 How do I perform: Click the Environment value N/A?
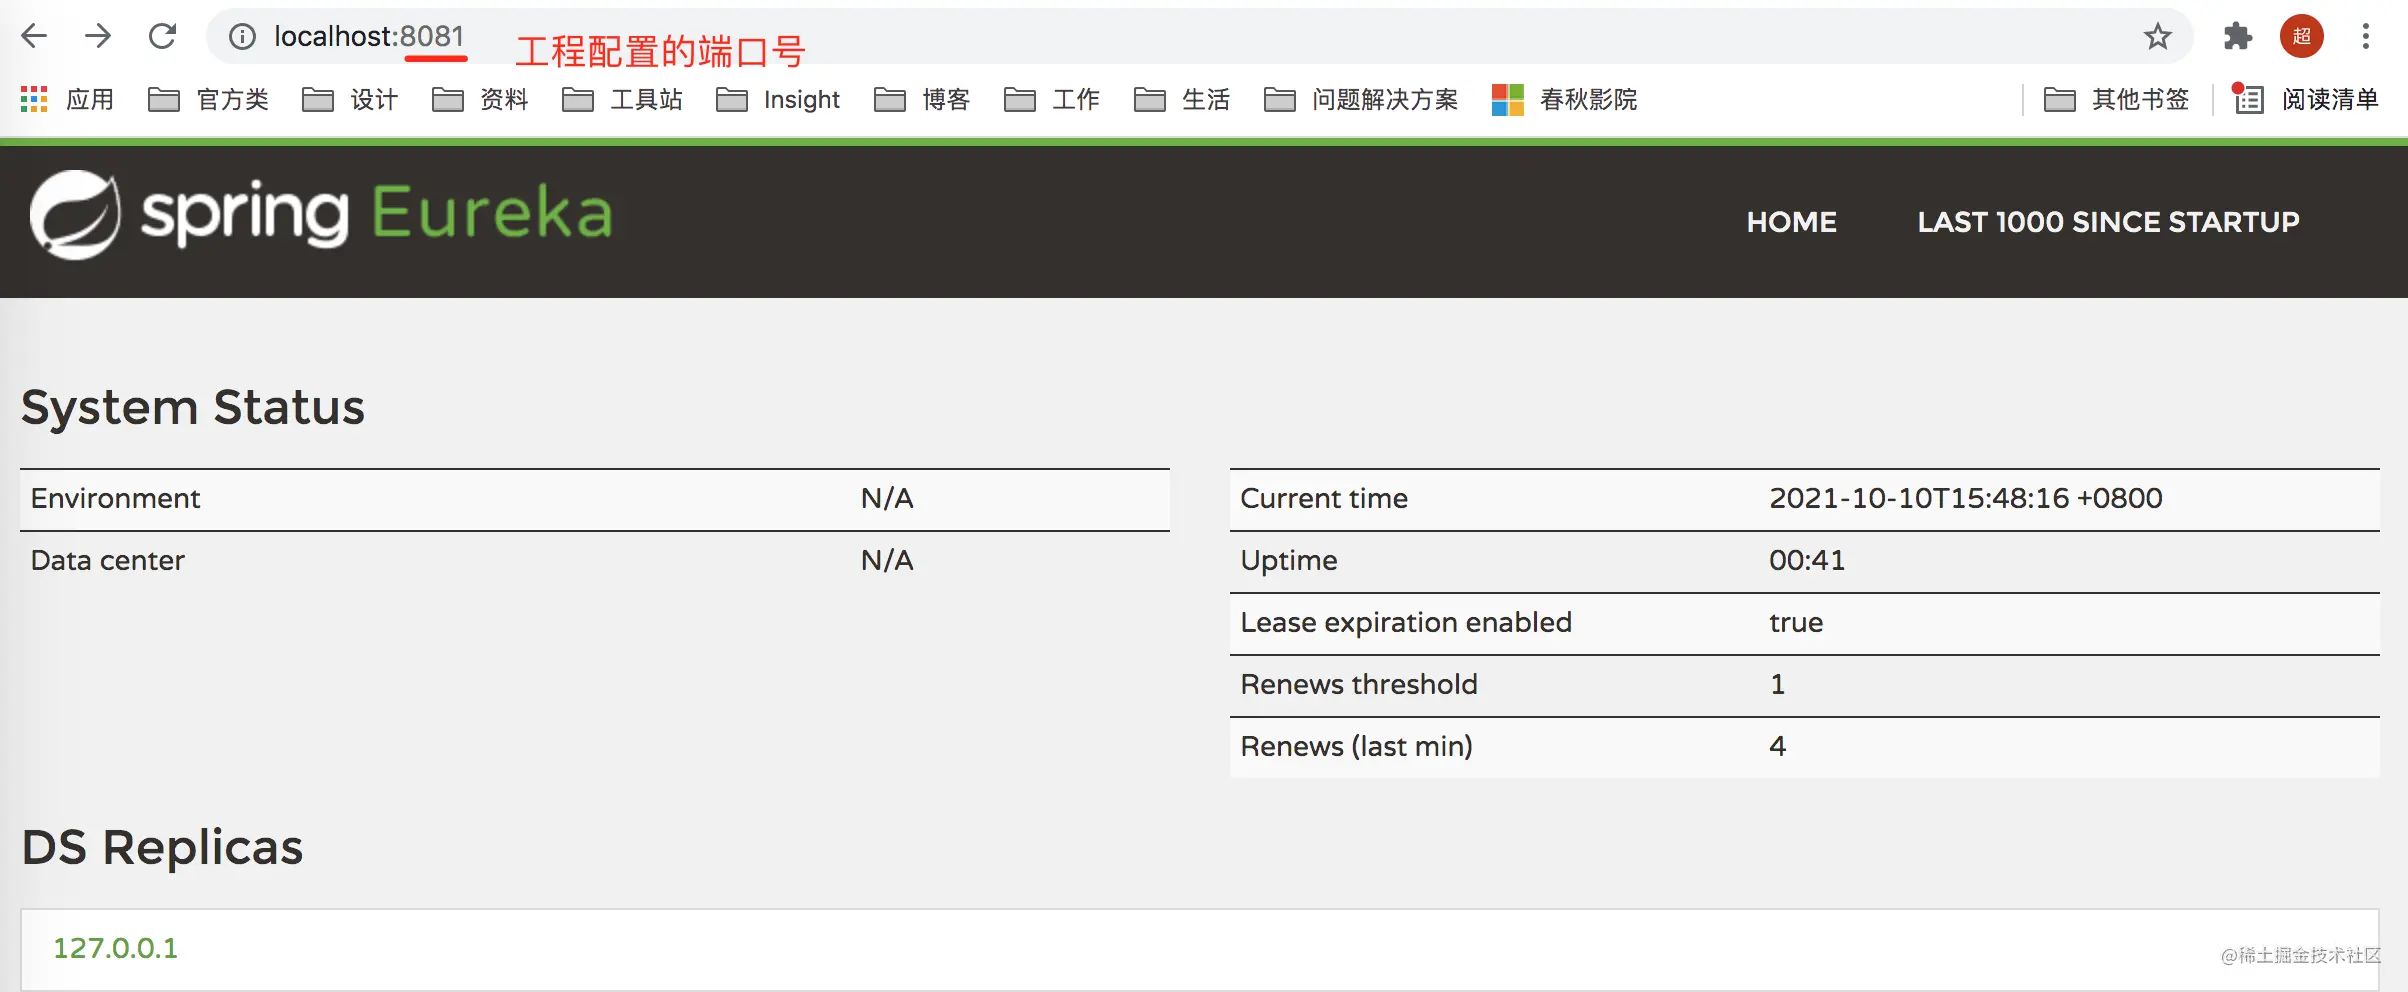887,498
